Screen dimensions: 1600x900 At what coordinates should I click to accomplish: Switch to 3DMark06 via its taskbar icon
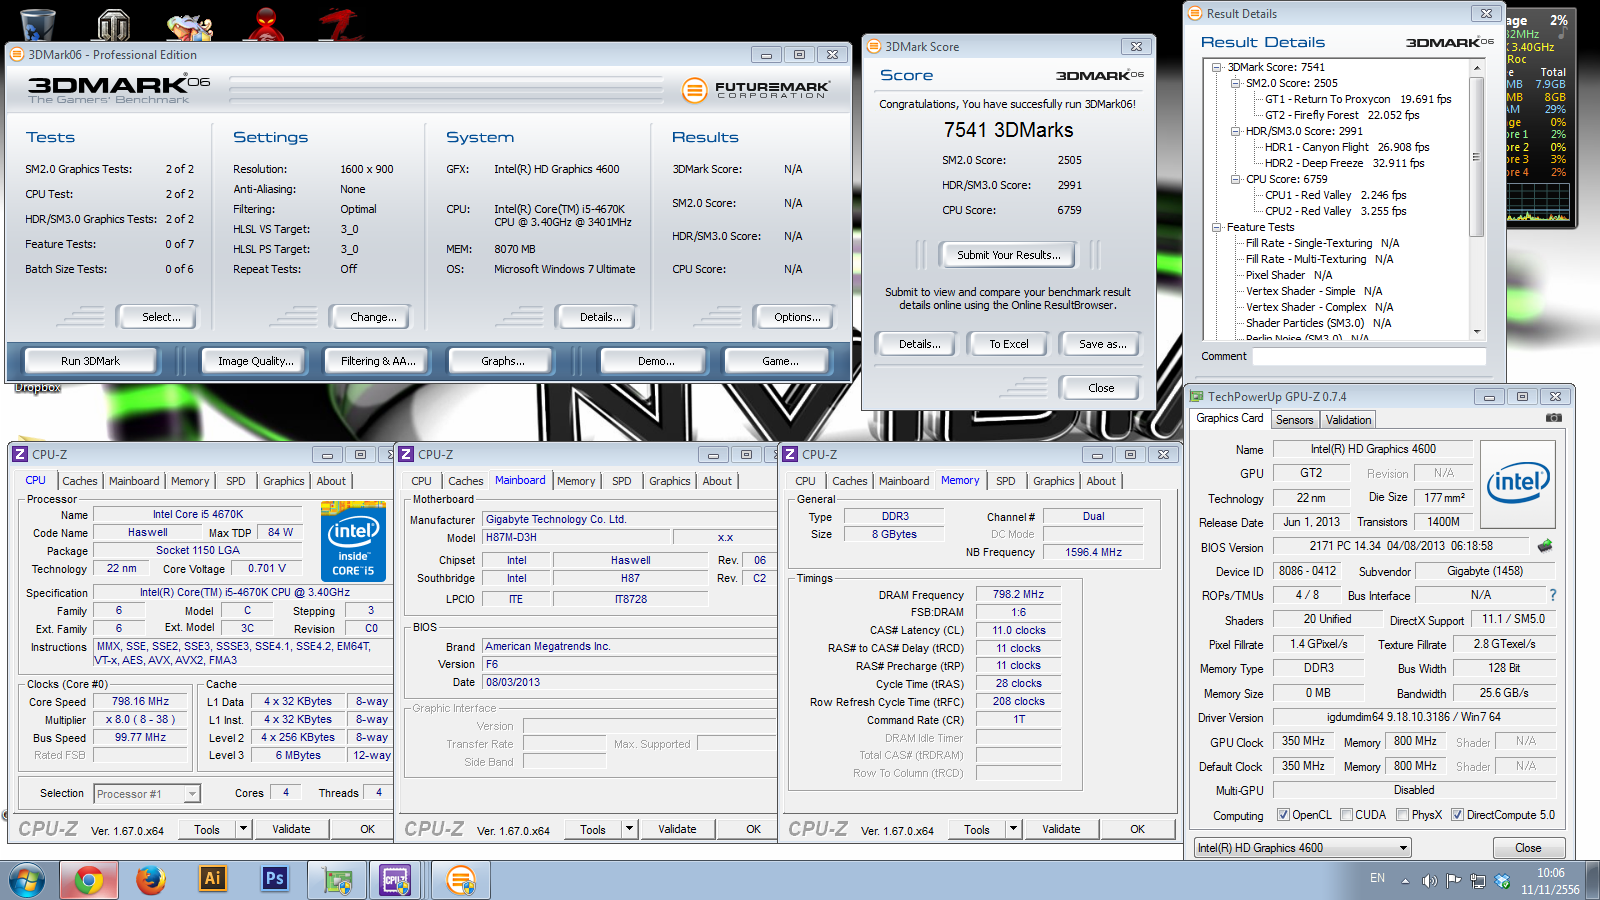(461, 880)
